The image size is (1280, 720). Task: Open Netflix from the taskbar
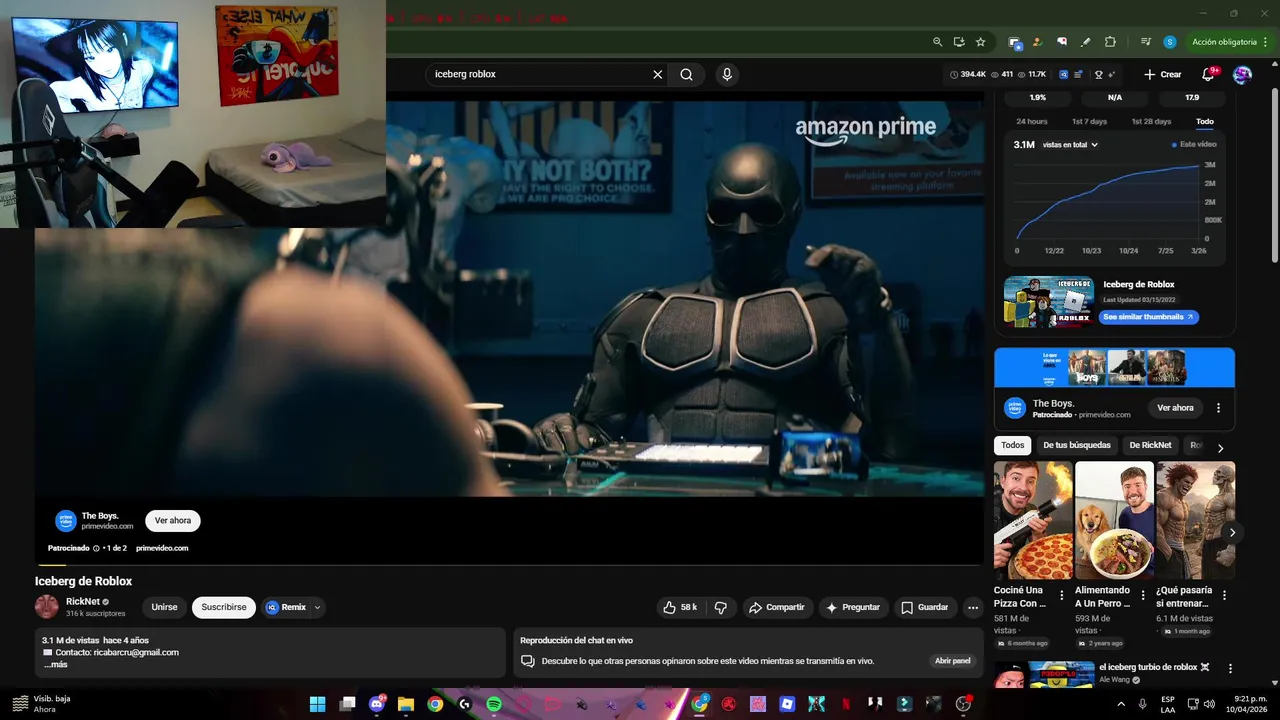pos(846,704)
